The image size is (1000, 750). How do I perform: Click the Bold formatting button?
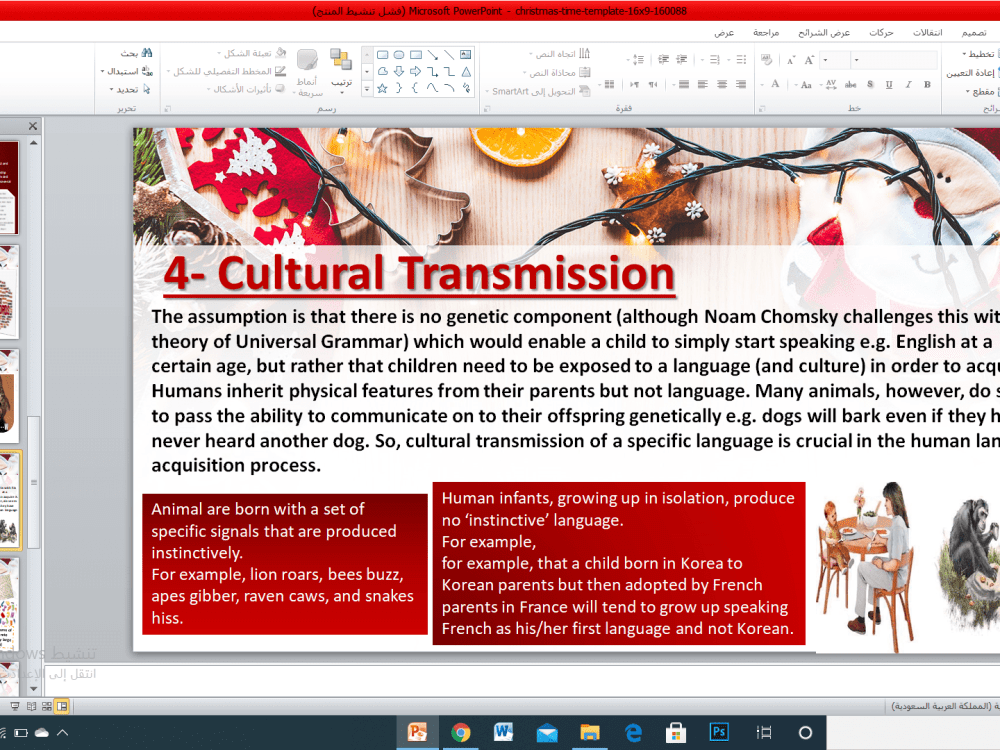pyautogui.click(x=927, y=84)
